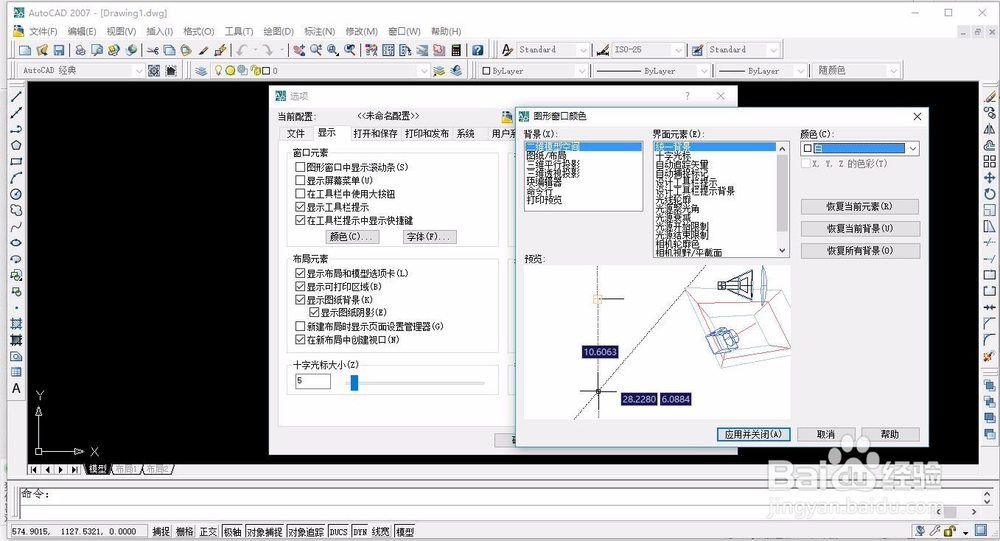Viewport: 1000px width, 541px height.
Task: Click the Plot Preview icon
Action: click(97, 50)
